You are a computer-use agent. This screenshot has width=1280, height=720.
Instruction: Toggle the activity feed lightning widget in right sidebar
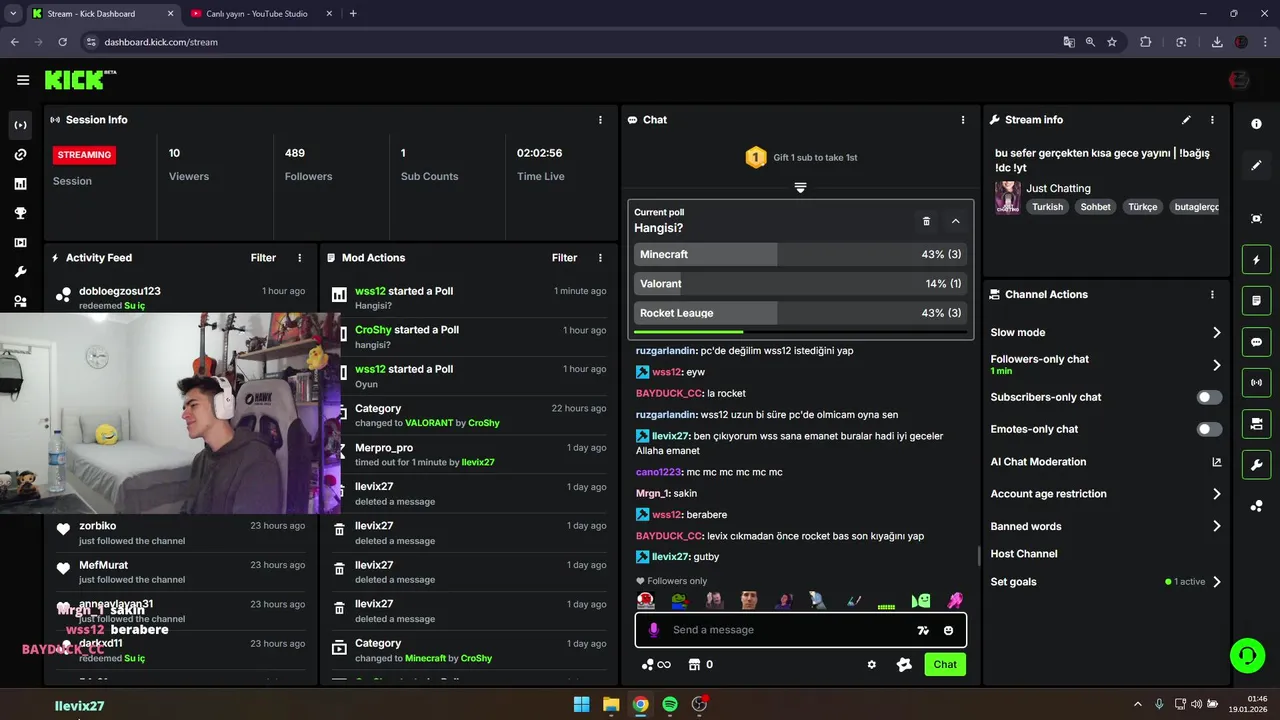pos(1257,260)
